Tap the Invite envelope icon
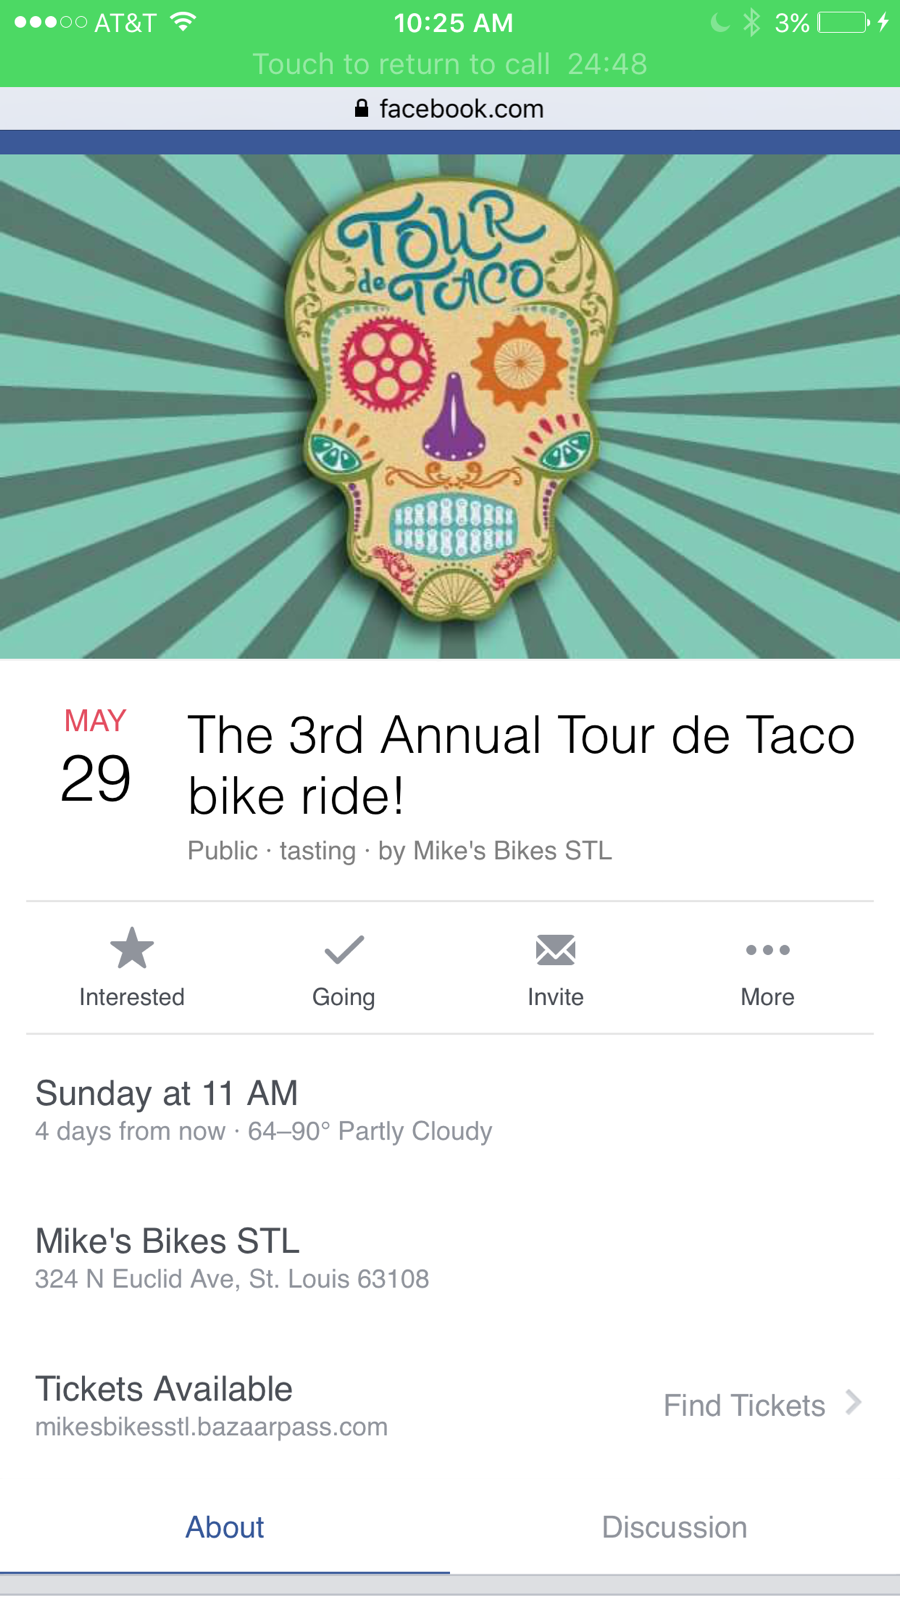The width and height of the screenshot is (900, 1600). coord(555,949)
